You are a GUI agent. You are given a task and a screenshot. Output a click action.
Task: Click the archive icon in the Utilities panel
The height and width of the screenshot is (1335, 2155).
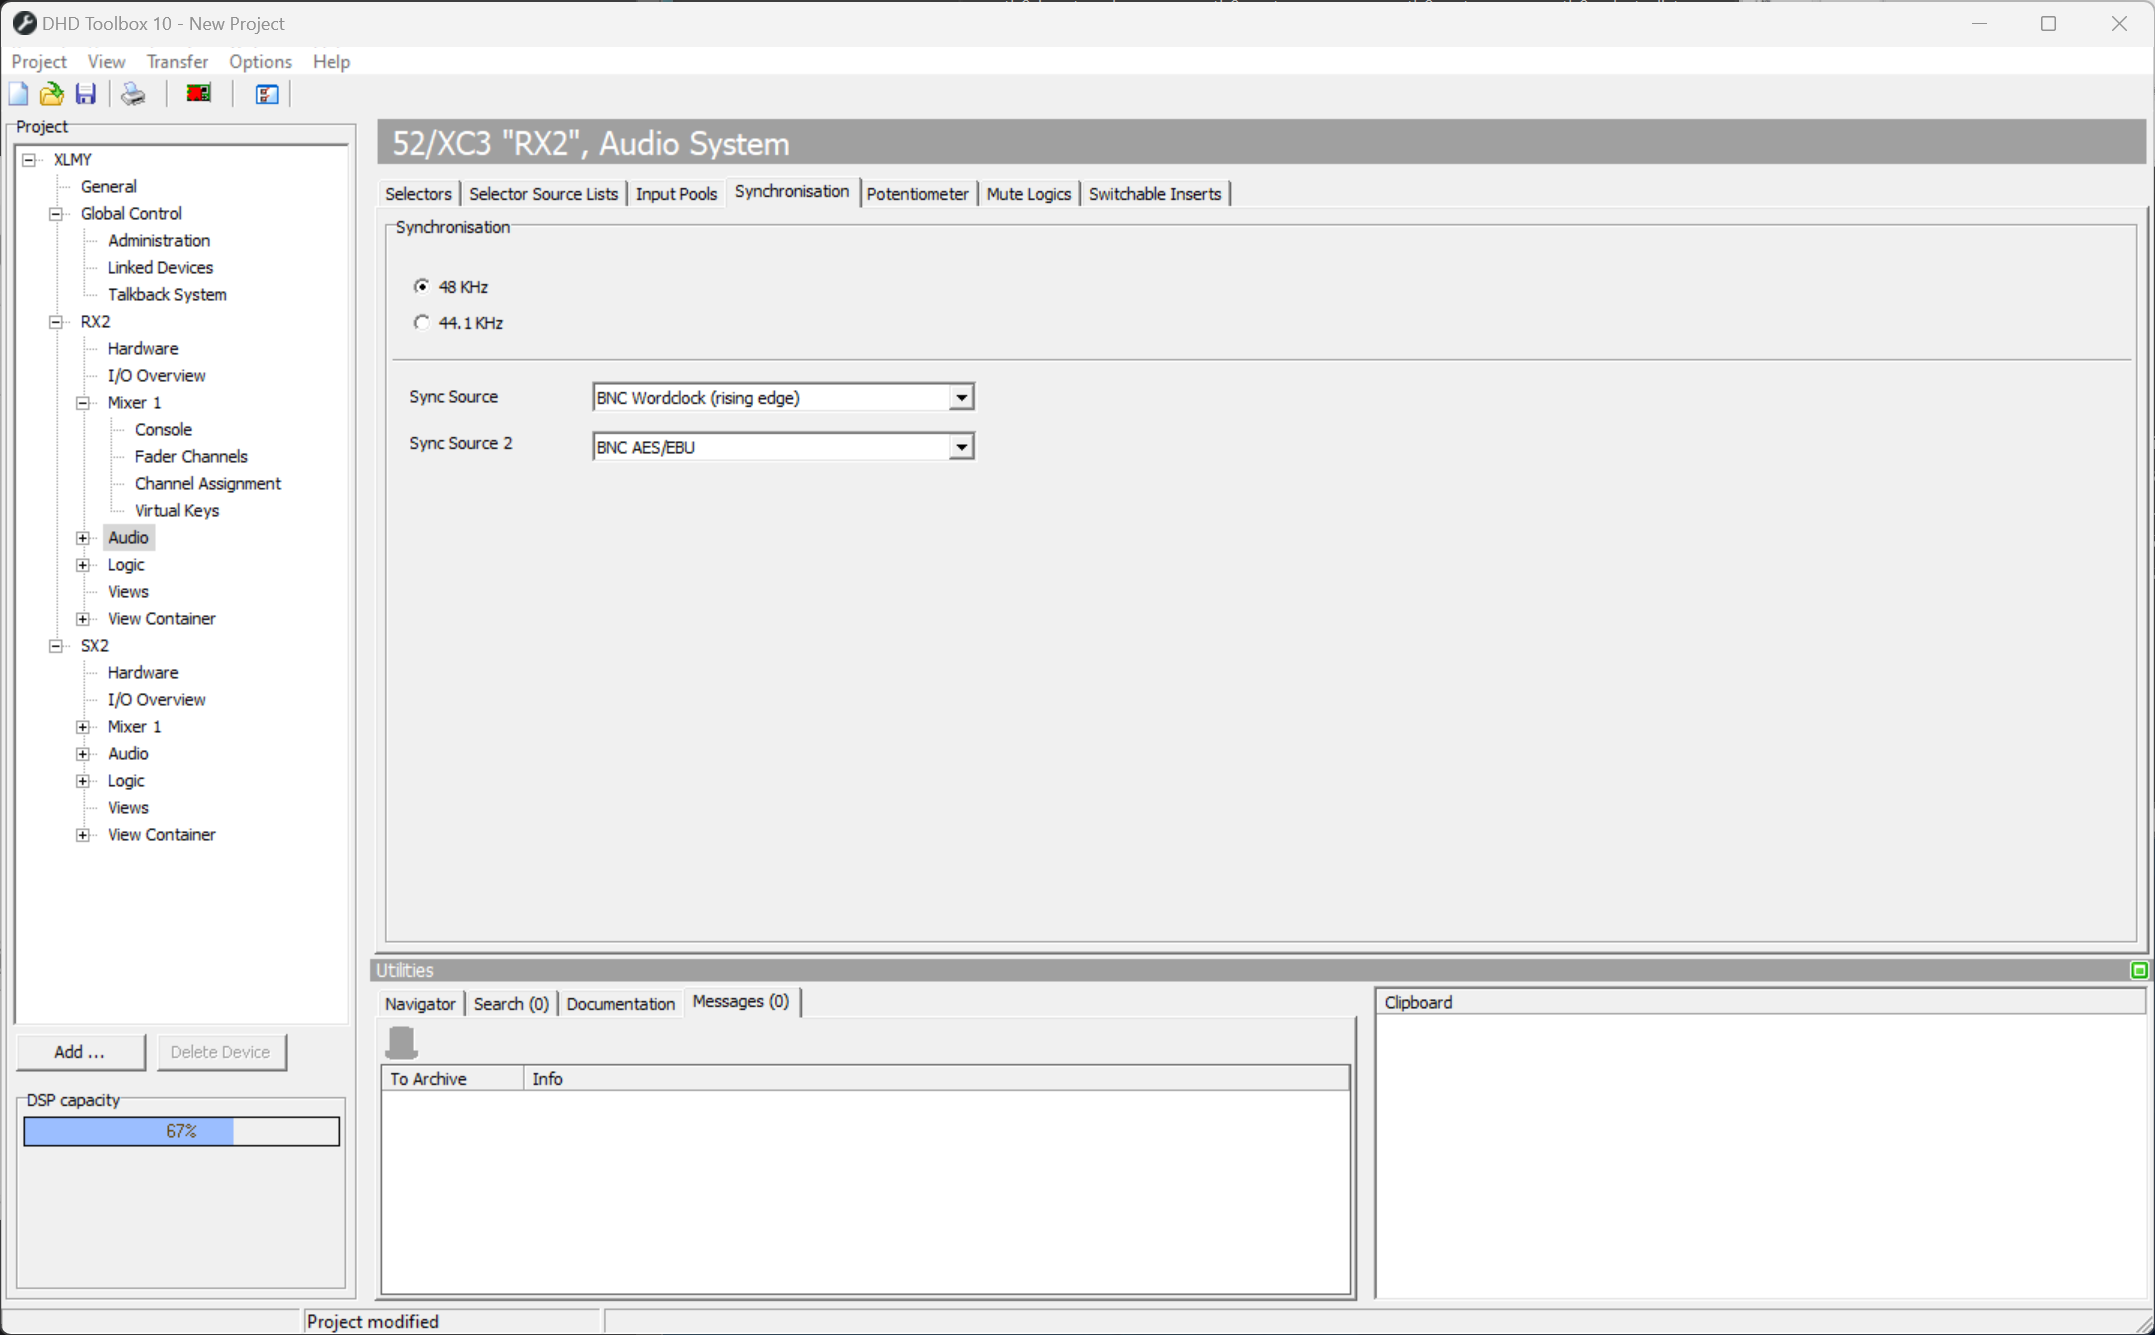click(402, 1041)
